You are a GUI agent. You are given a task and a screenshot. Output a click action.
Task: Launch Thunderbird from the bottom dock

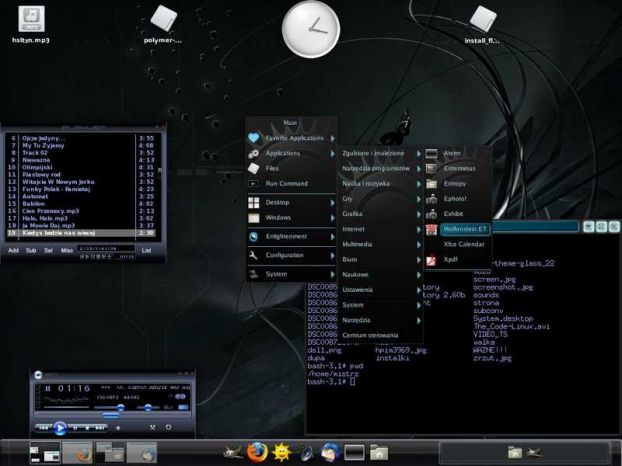[330, 452]
